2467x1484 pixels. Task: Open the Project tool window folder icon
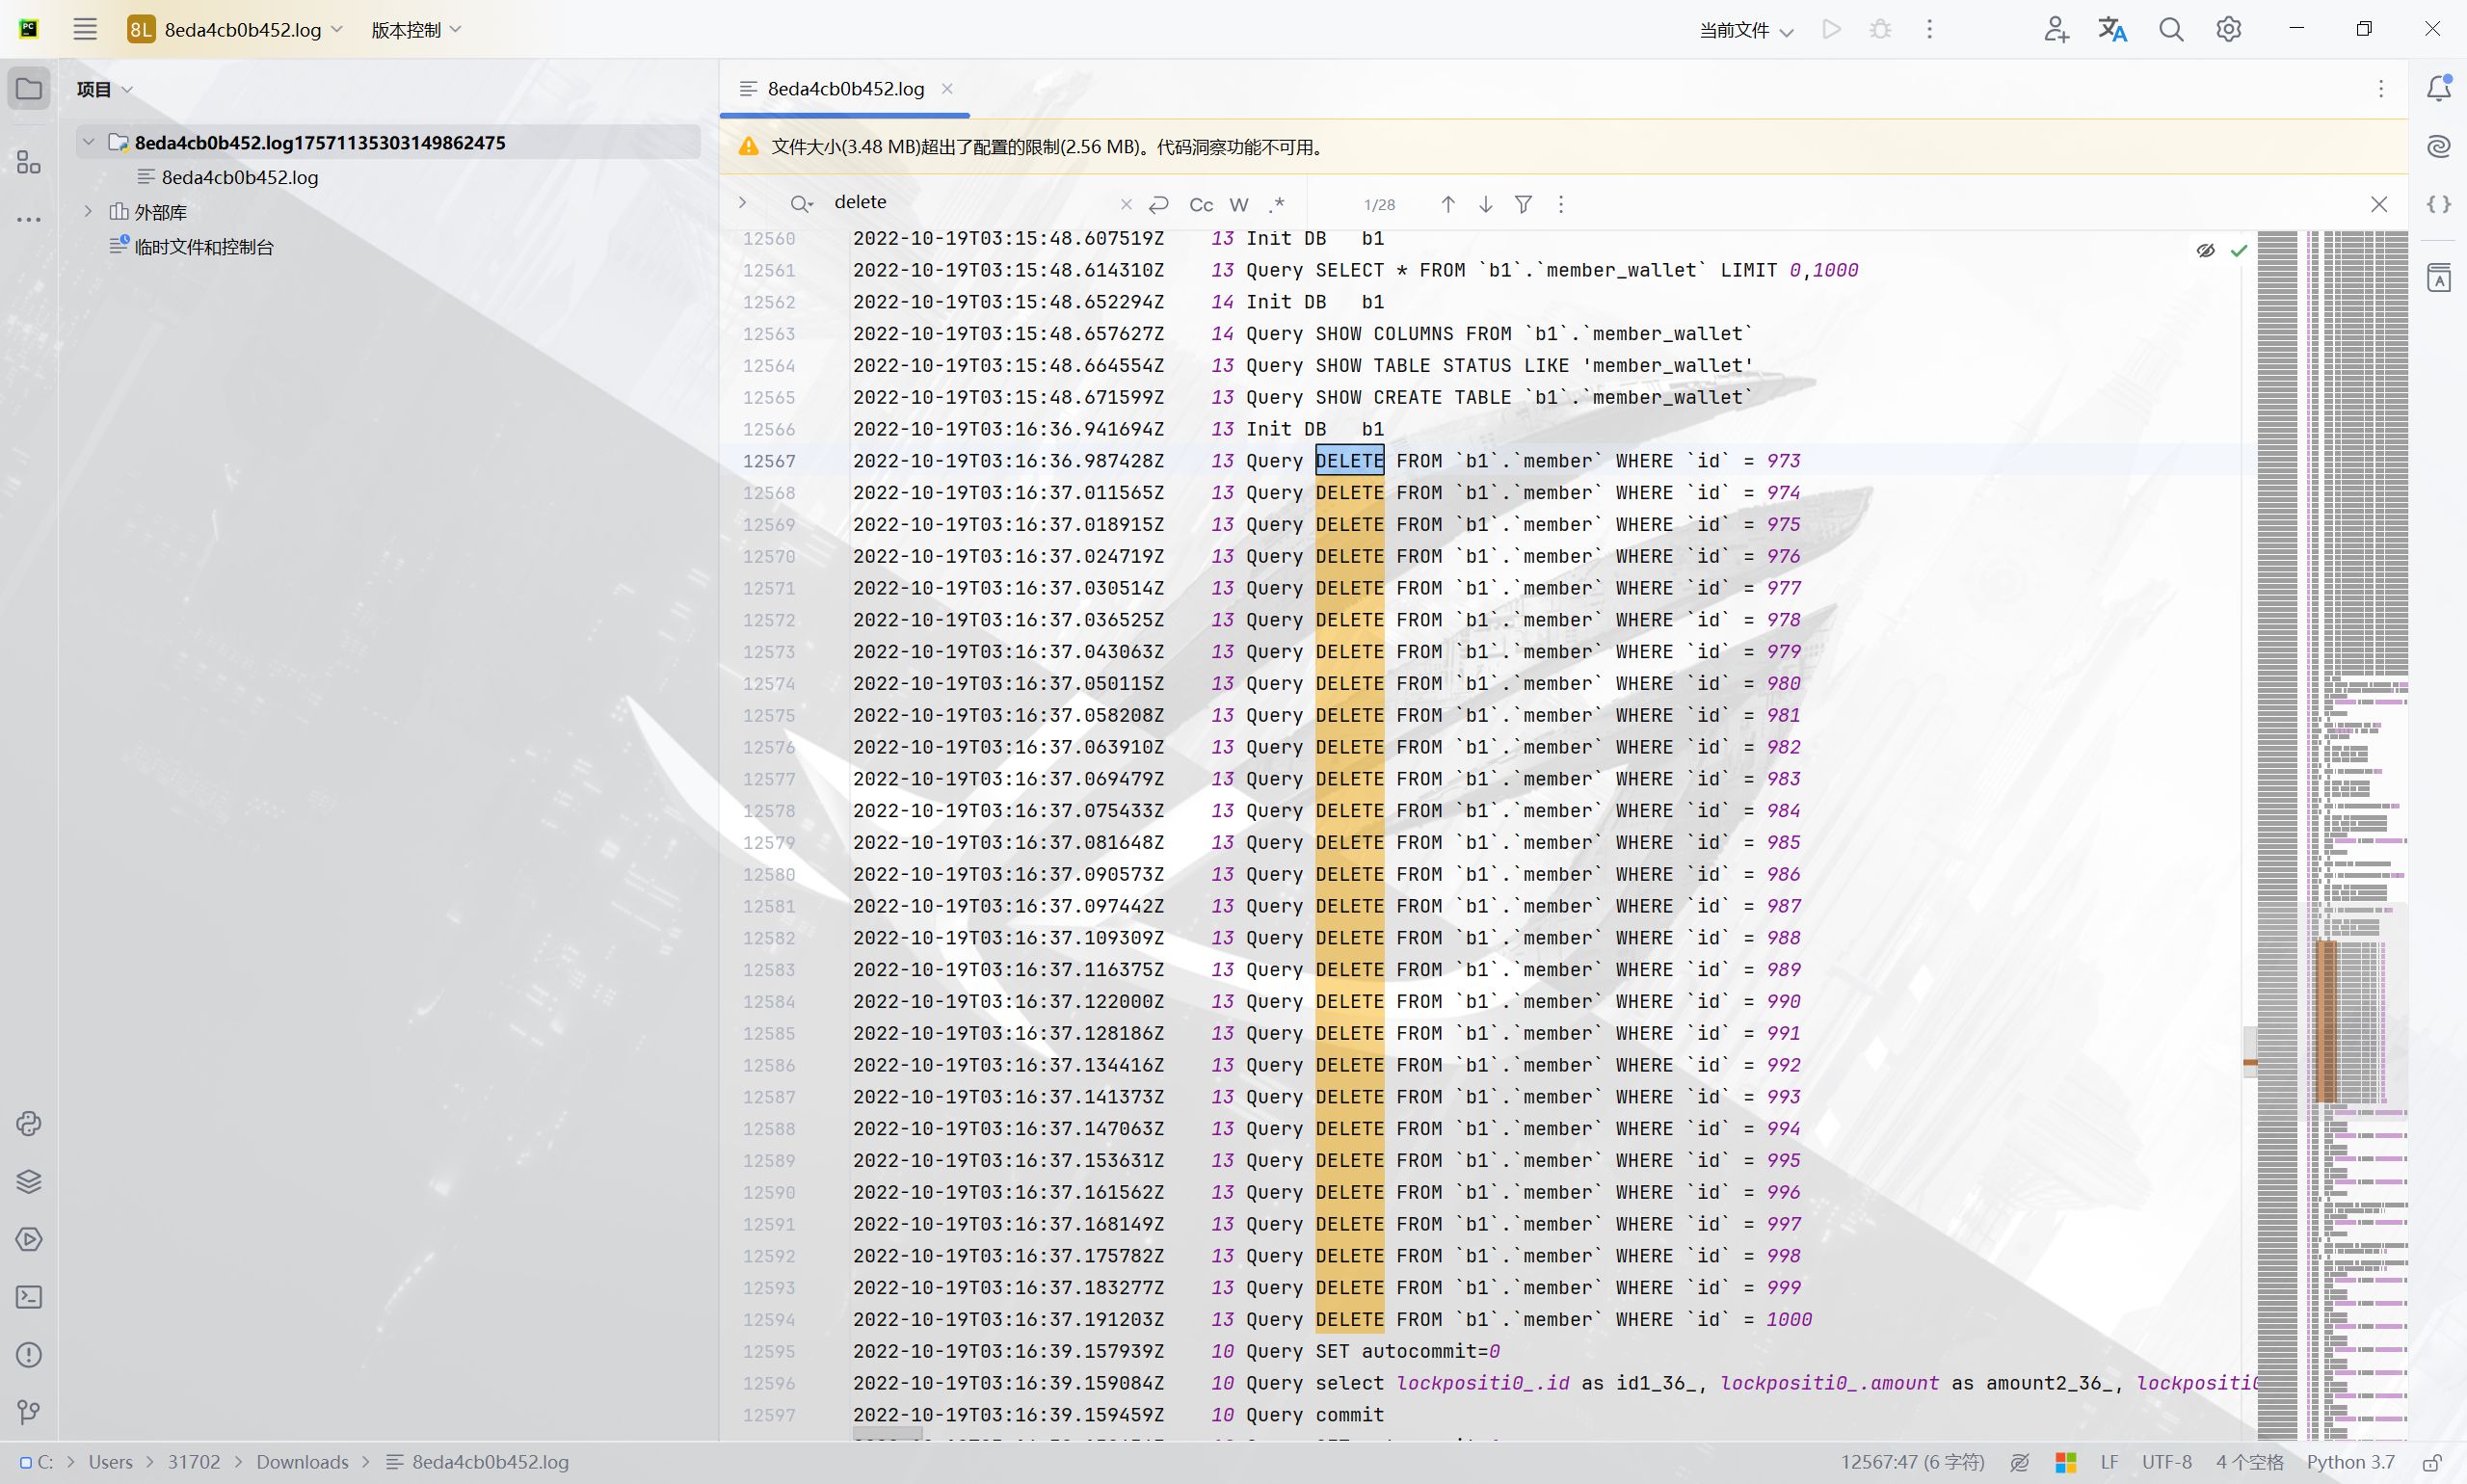pos(29,89)
